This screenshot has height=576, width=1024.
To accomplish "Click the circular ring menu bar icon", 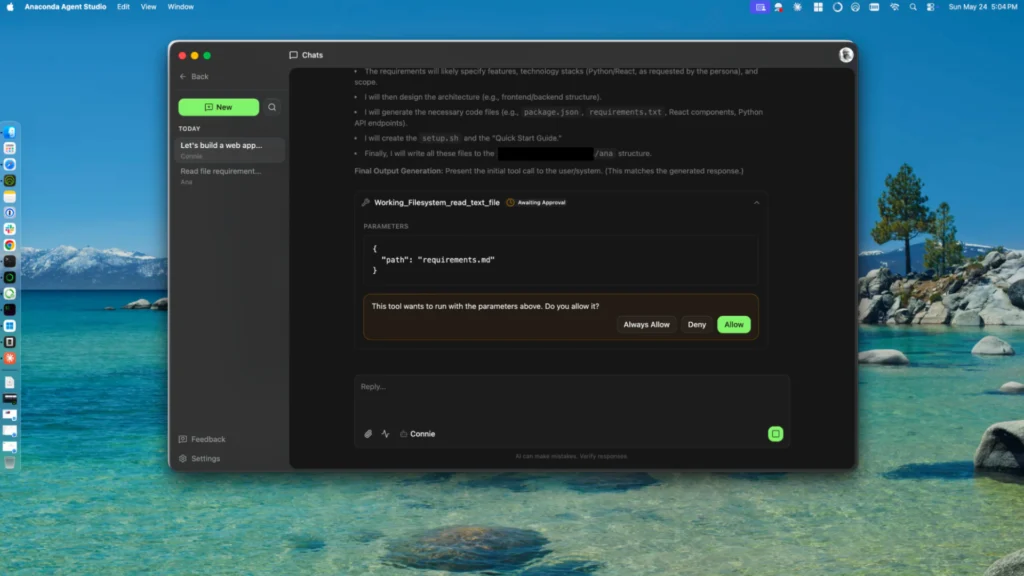I will (837, 7).
